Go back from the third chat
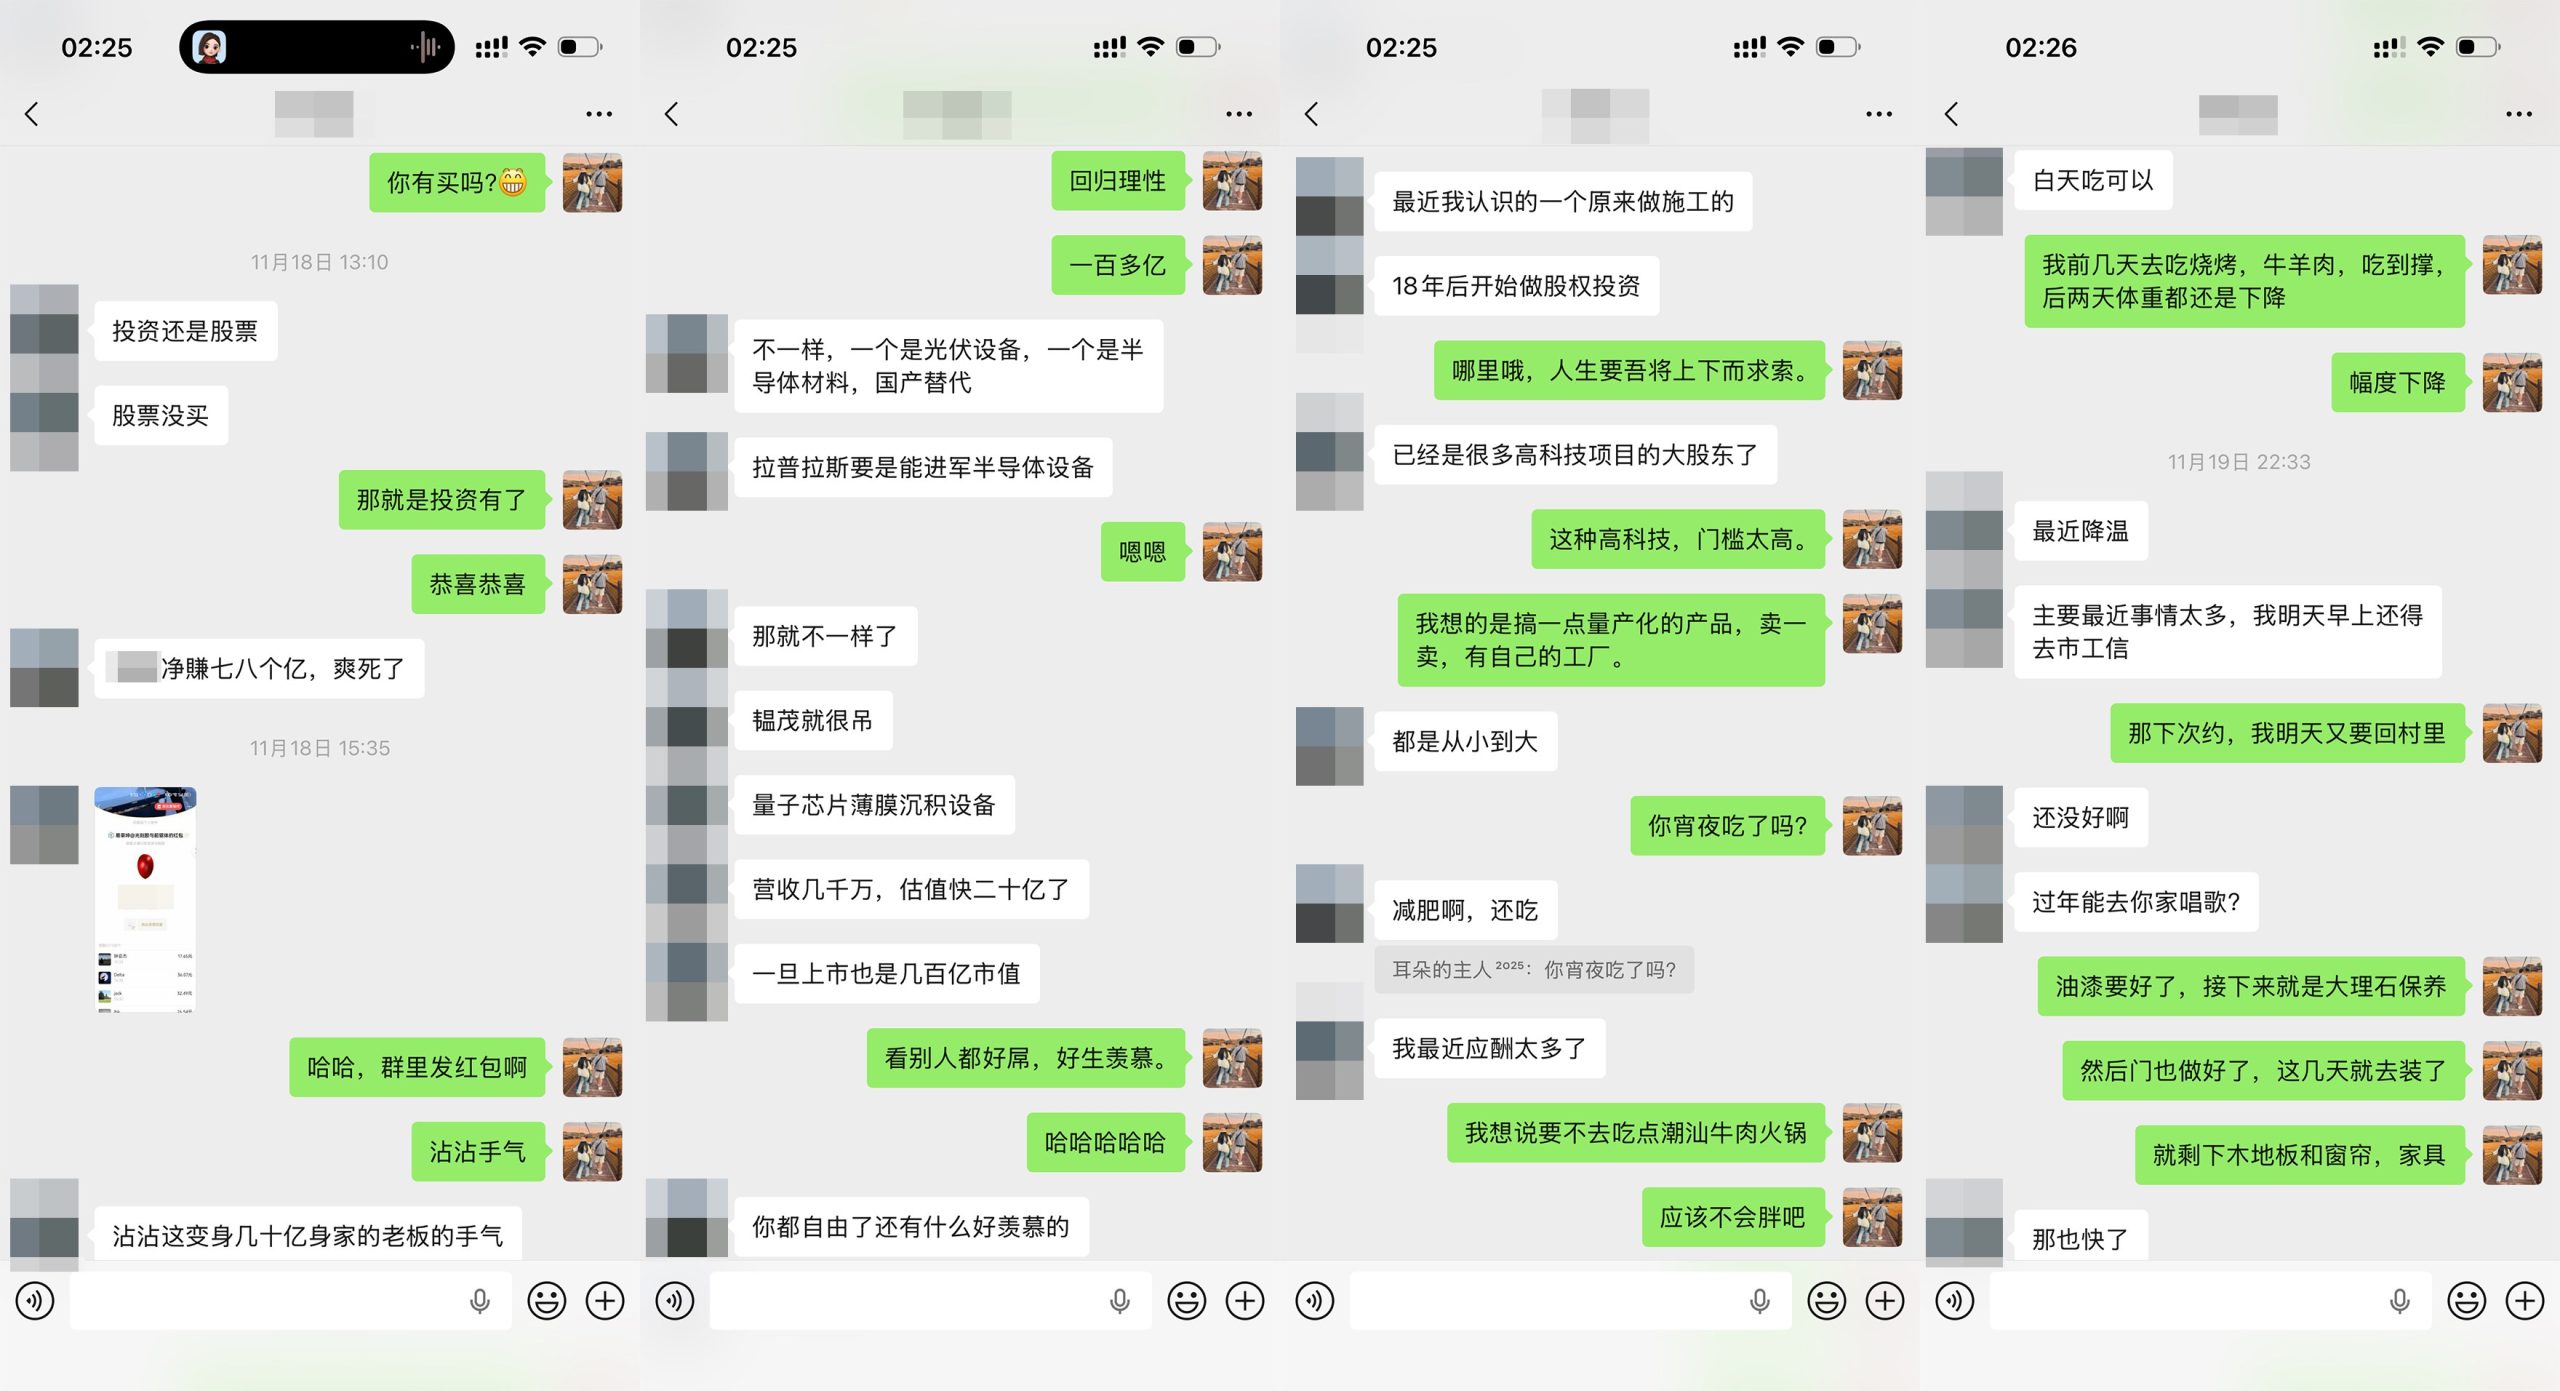 pyautogui.click(x=1312, y=114)
